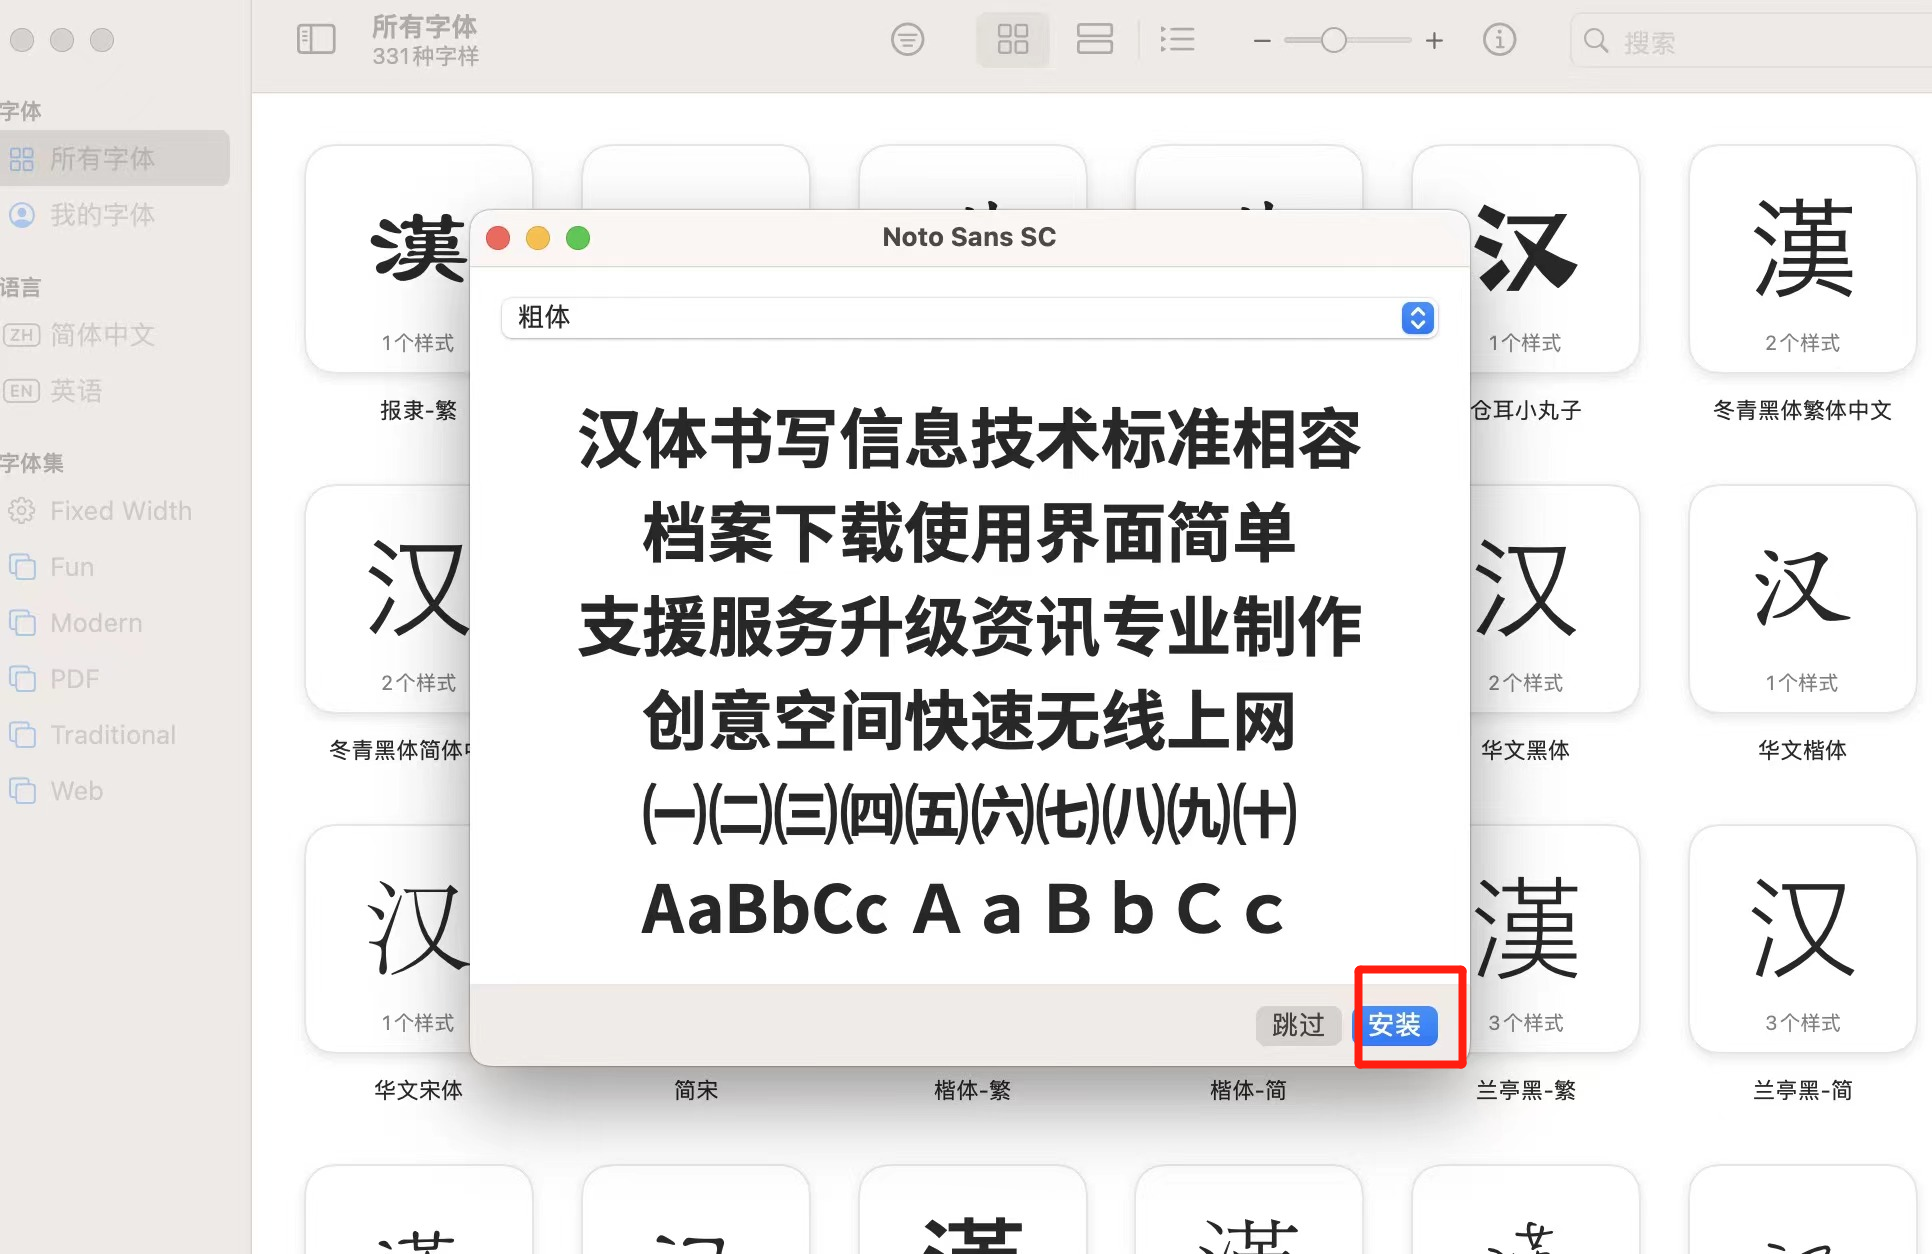Click the font info icon
The width and height of the screenshot is (1932, 1254).
click(1498, 39)
